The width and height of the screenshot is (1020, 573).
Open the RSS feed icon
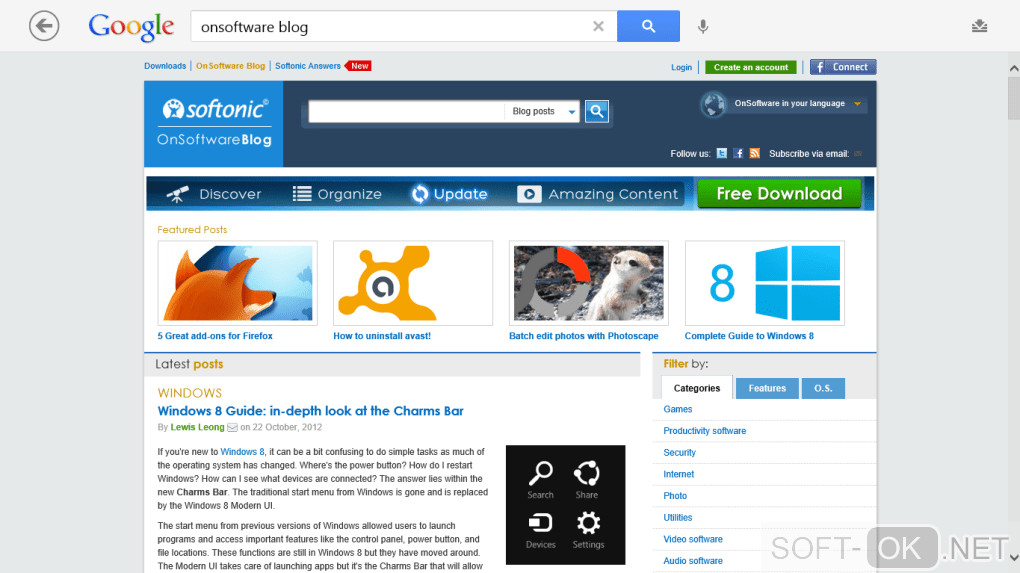click(x=755, y=153)
